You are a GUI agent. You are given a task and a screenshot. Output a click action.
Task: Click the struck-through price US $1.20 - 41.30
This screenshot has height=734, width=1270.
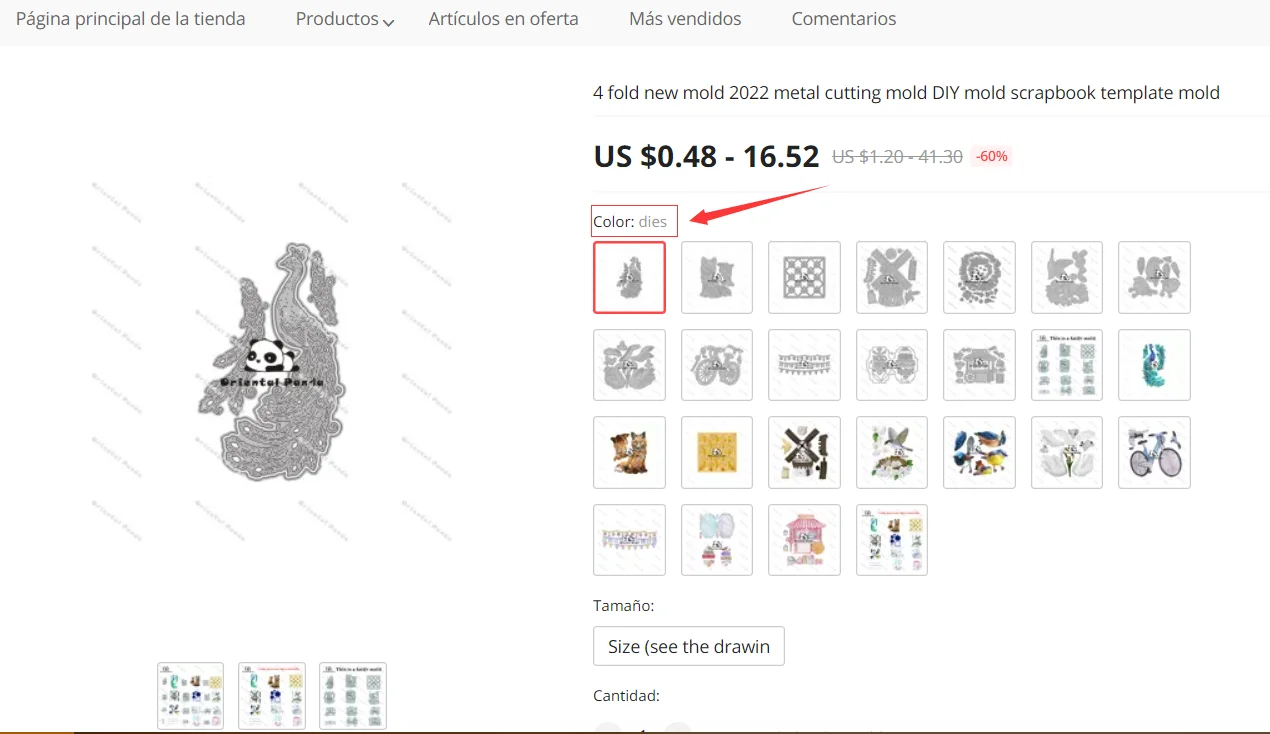[x=897, y=157]
